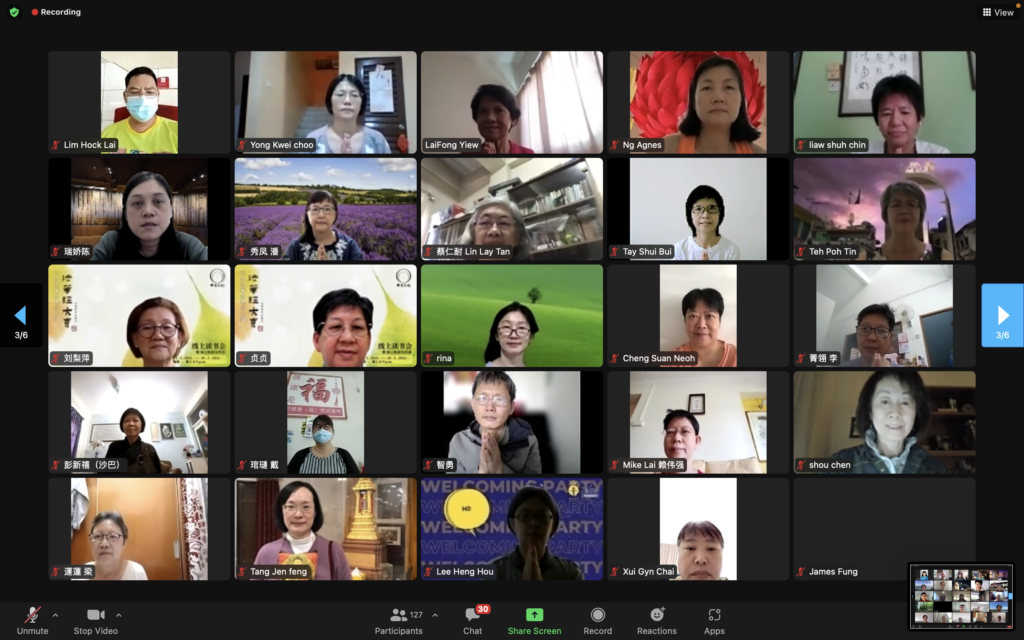Expand arrow next to Participants
This screenshot has height=640, width=1024.
point(434,615)
